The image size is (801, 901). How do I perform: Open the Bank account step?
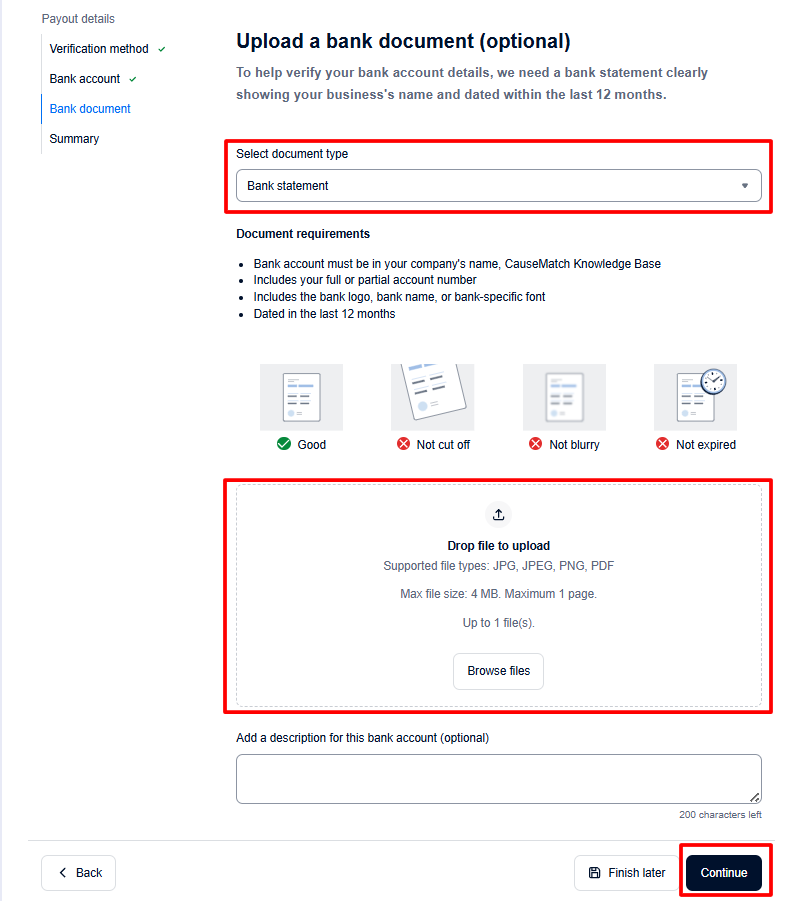[x=85, y=79]
